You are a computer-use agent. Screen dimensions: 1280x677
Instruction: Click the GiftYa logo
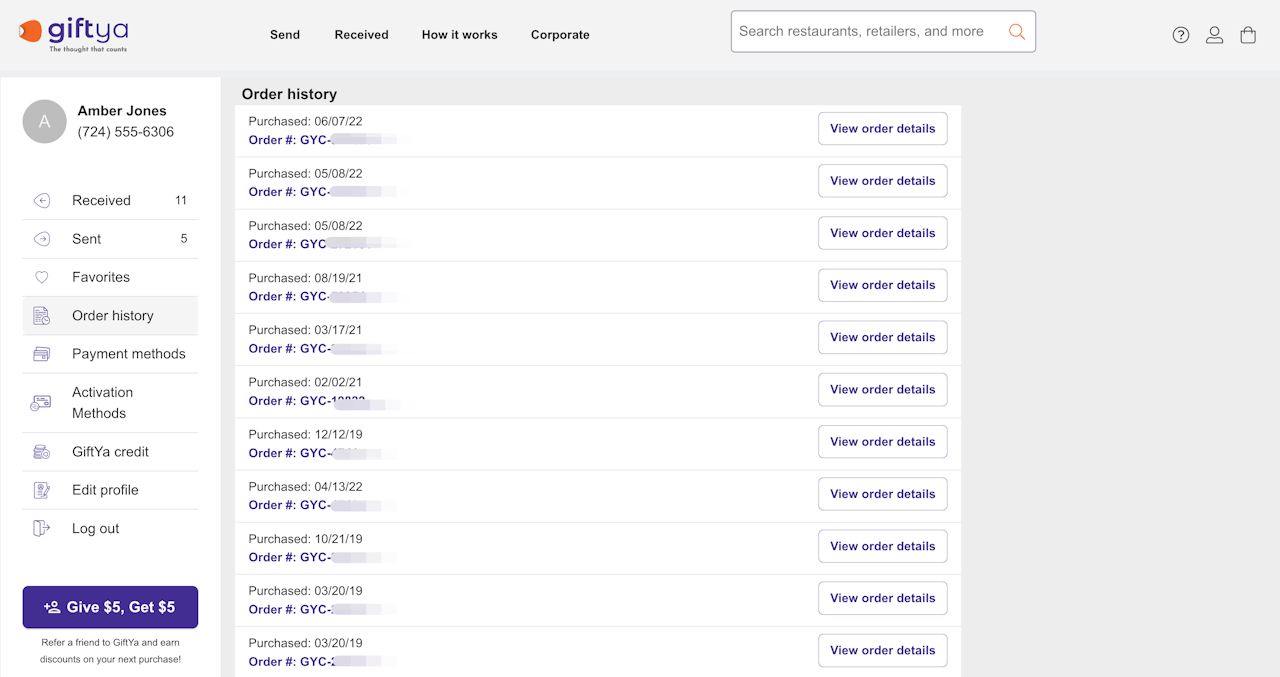[x=73, y=34]
